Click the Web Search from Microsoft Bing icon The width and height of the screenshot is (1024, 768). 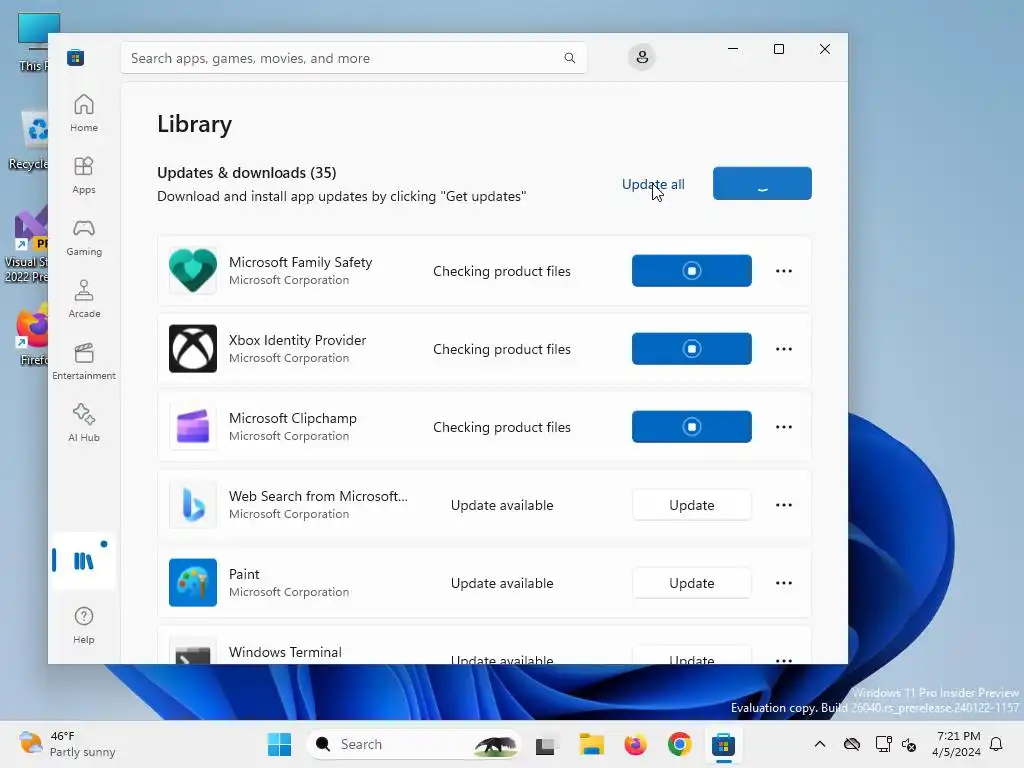coord(193,505)
